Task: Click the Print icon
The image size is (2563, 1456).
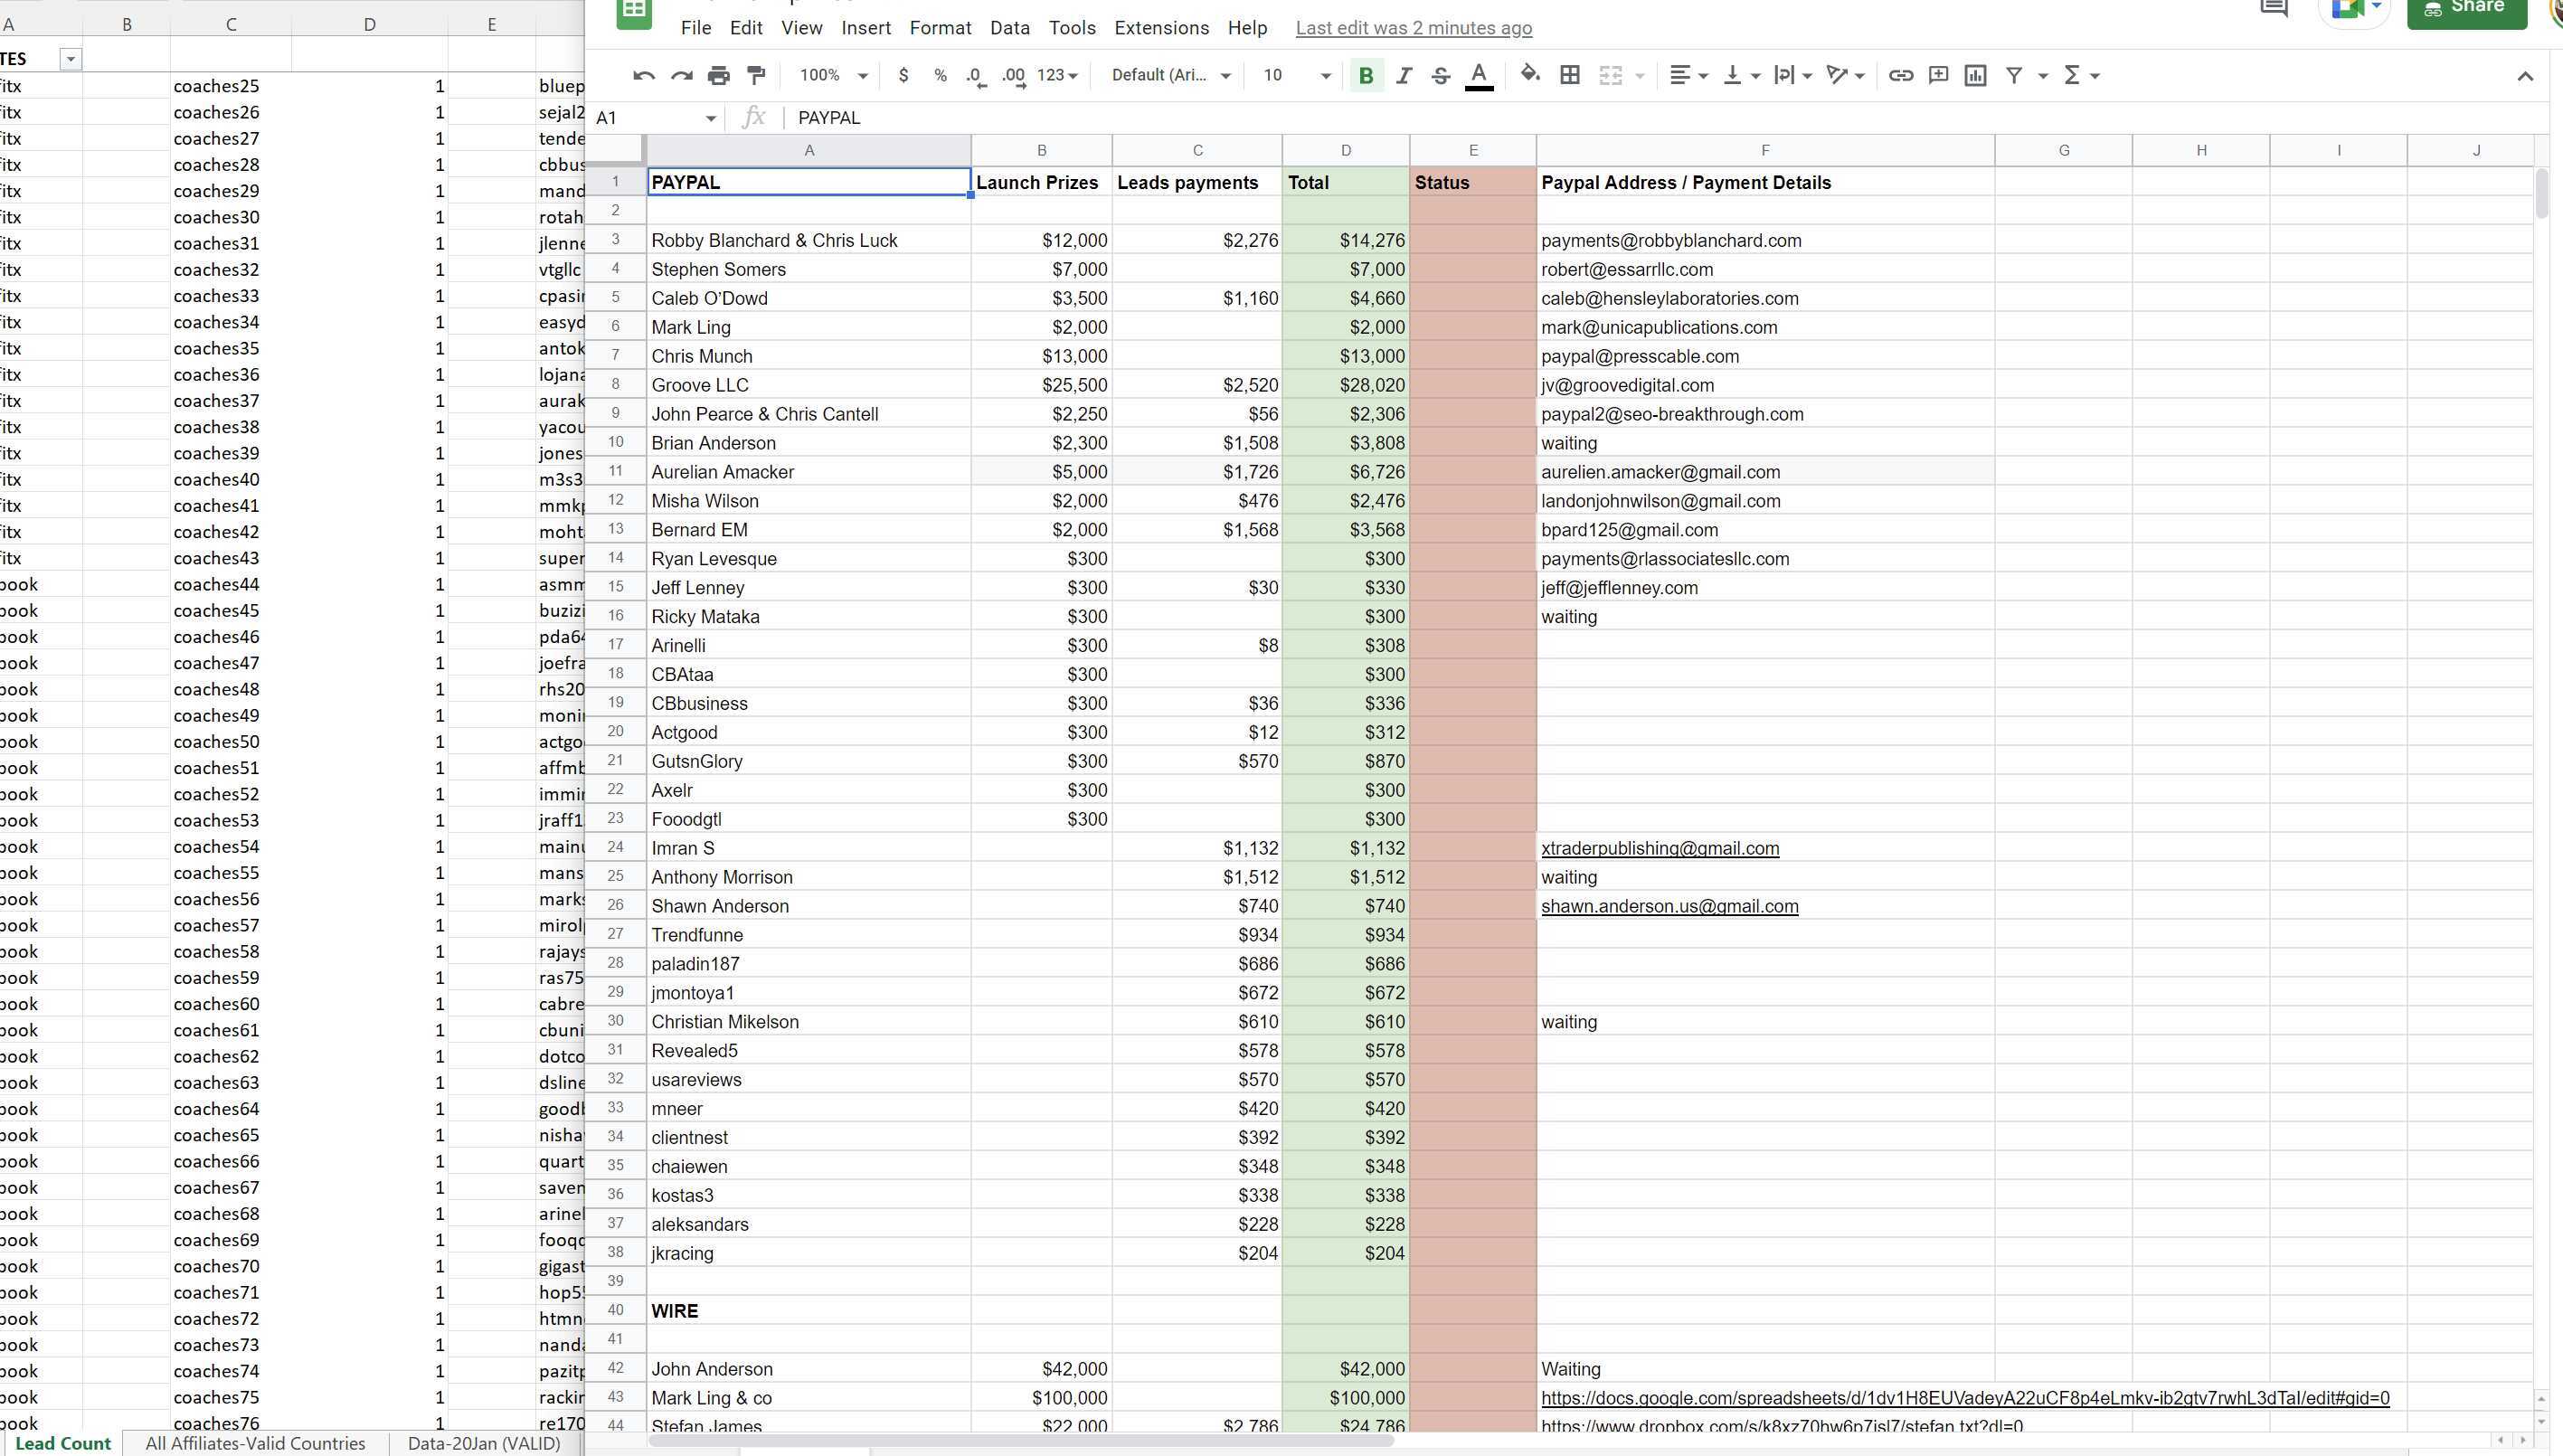Action: (718, 75)
